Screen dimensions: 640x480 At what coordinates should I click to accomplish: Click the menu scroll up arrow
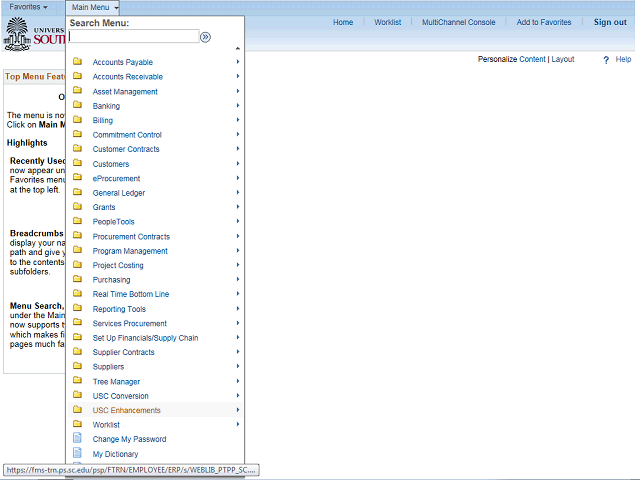tap(238, 49)
